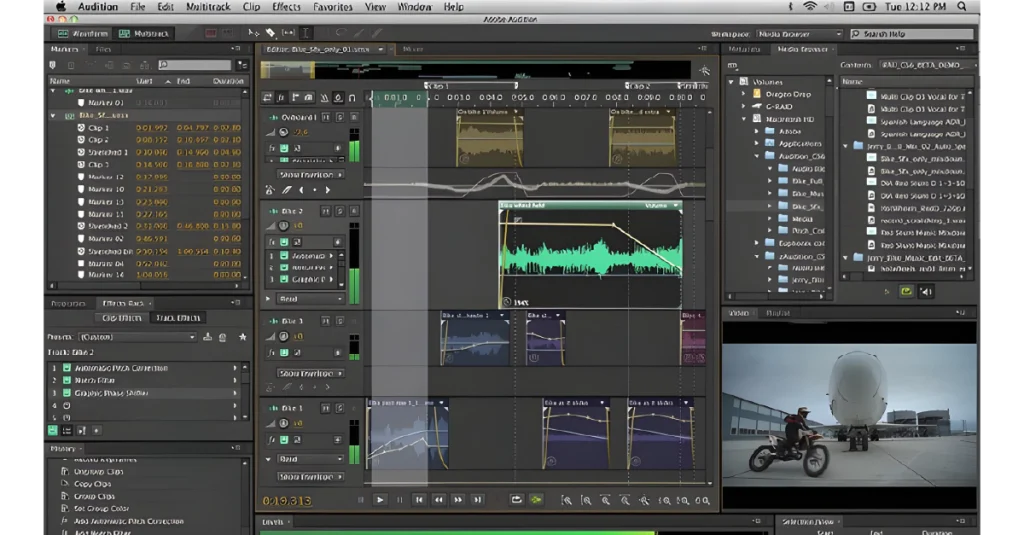
Task: Open Read automation dropdown on Bike 2
Action: [x=310, y=299]
